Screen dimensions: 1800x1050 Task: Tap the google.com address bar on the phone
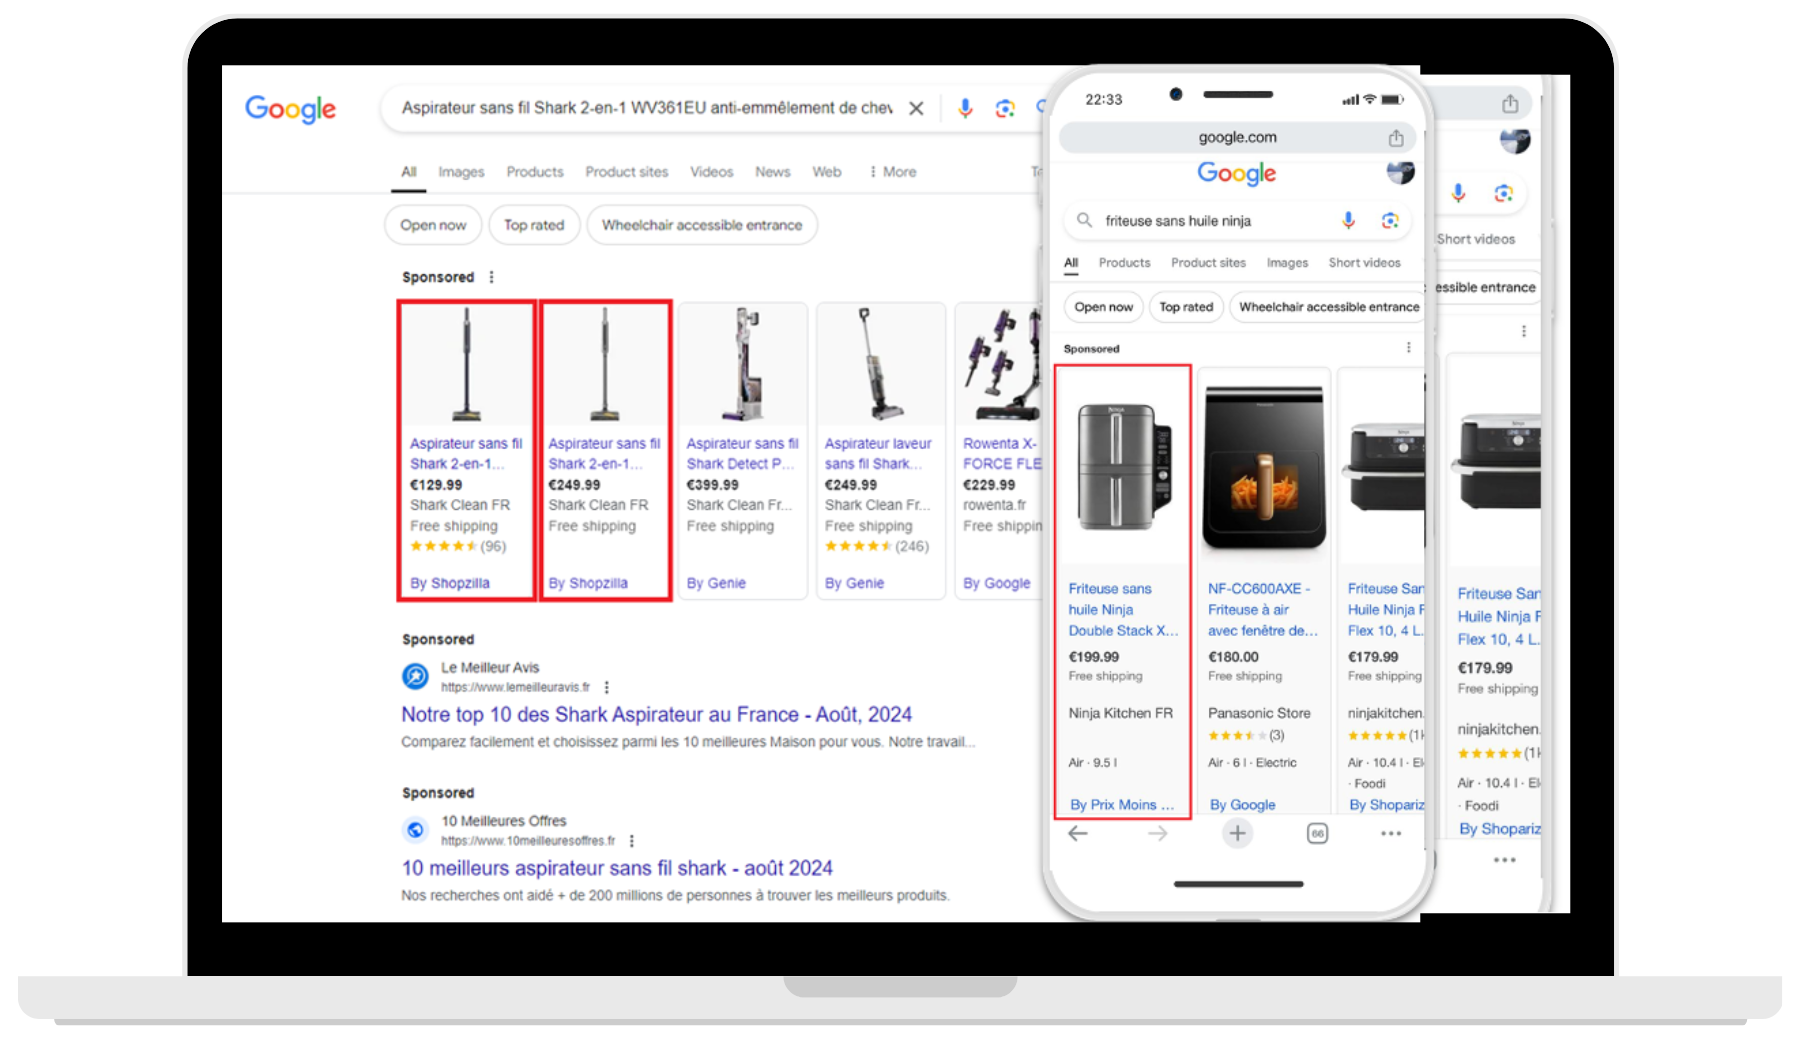pyautogui.click(x=1237, y=137)
